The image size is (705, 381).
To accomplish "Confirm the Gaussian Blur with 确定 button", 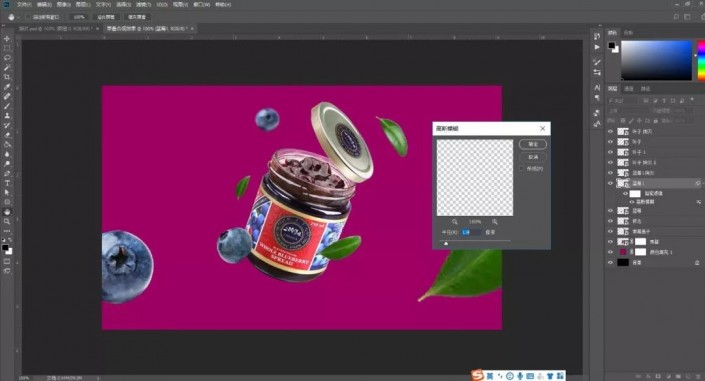I will (x=533, y=144).
